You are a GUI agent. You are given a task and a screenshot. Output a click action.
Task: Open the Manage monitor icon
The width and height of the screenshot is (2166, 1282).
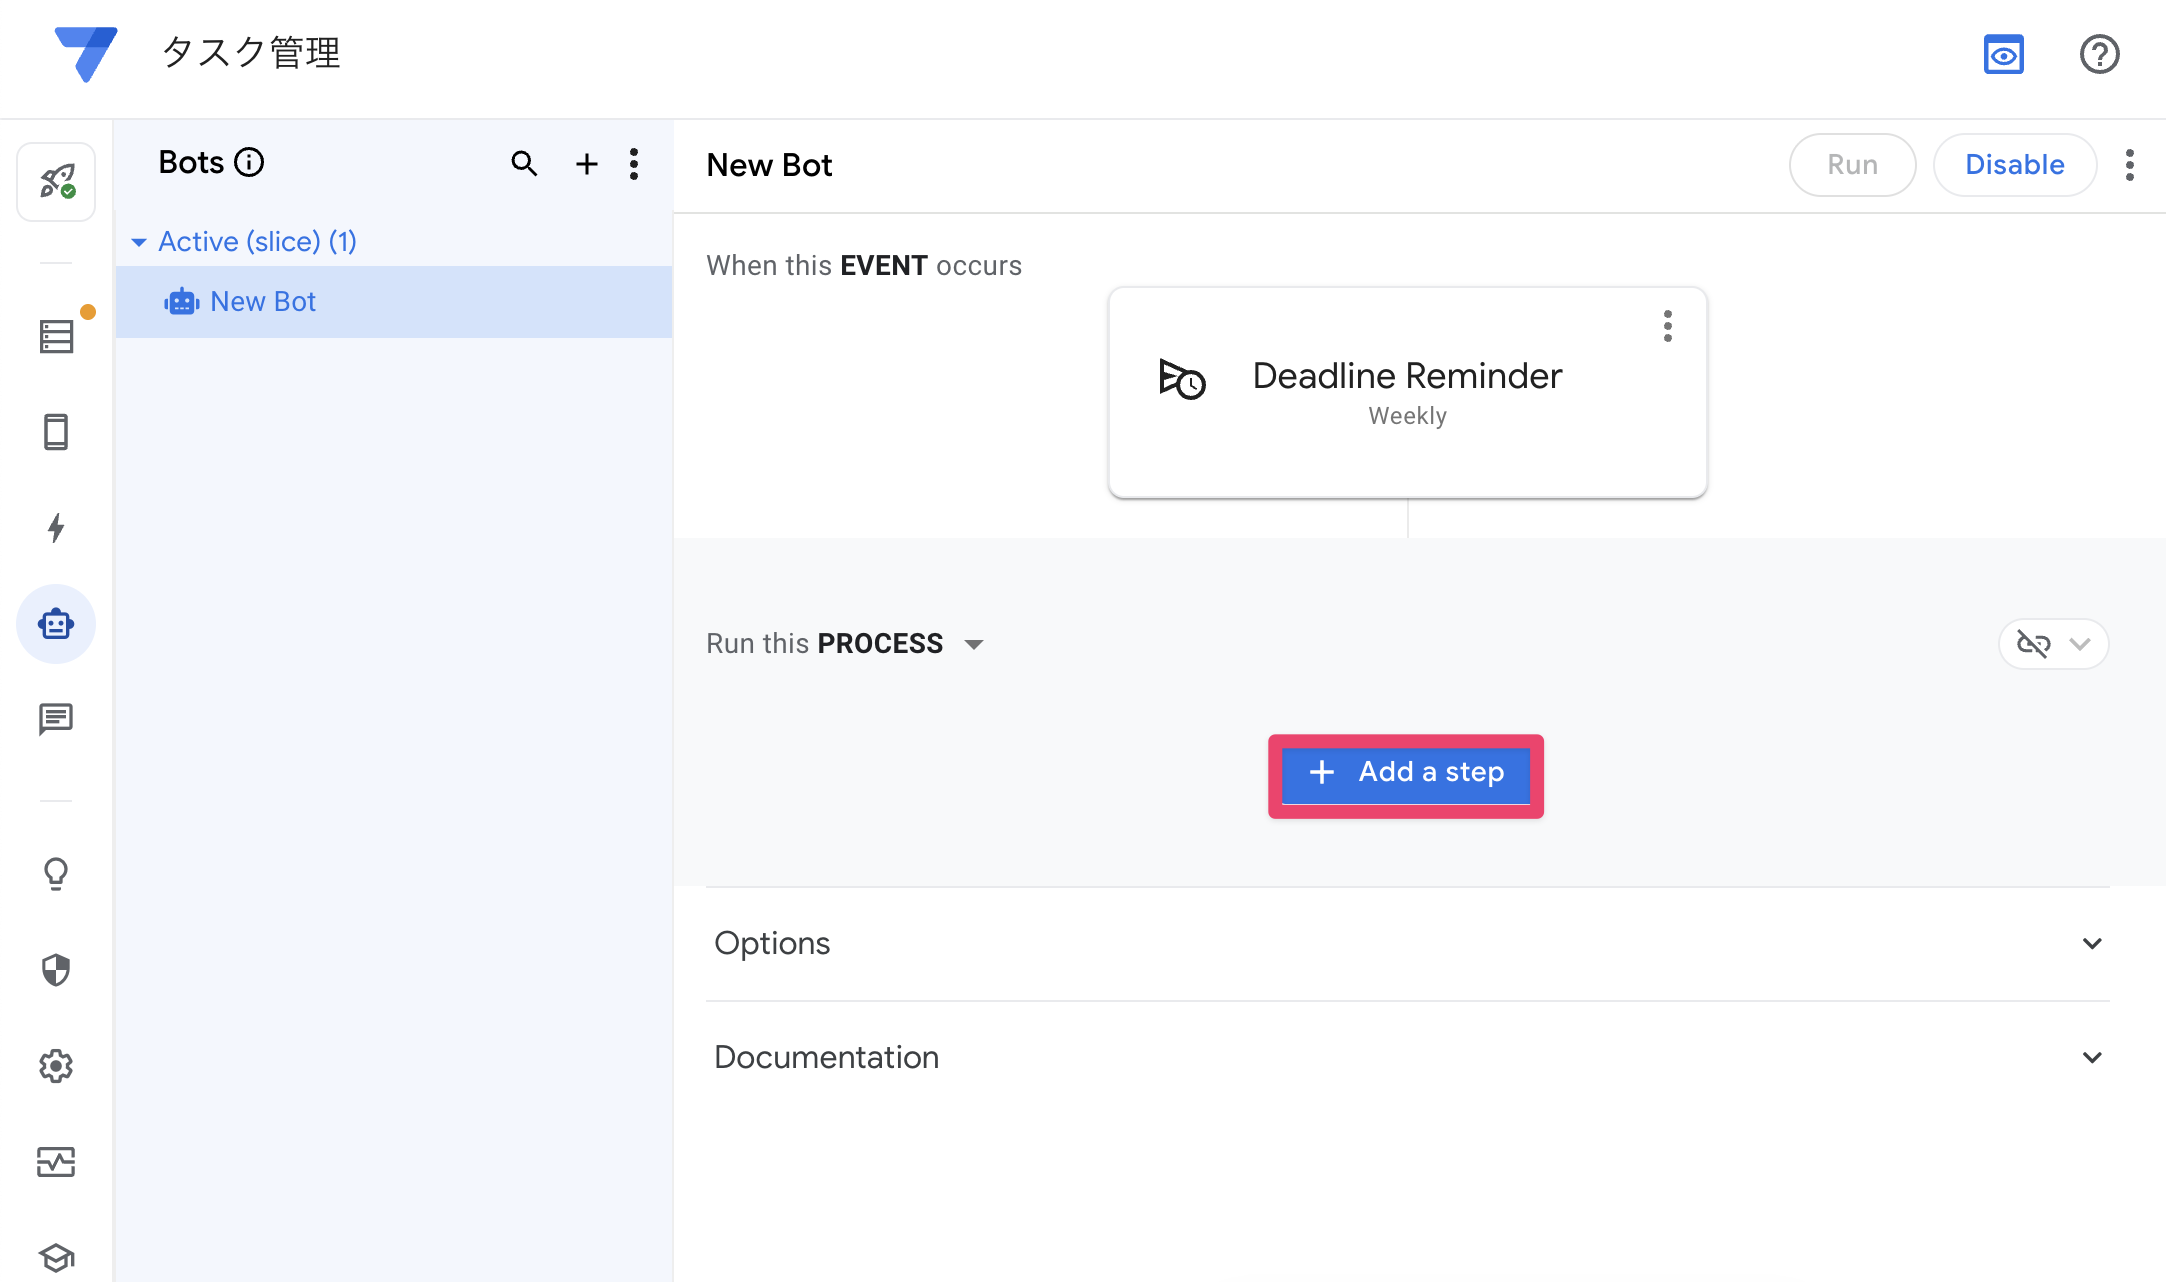(x=56, y=1162)
